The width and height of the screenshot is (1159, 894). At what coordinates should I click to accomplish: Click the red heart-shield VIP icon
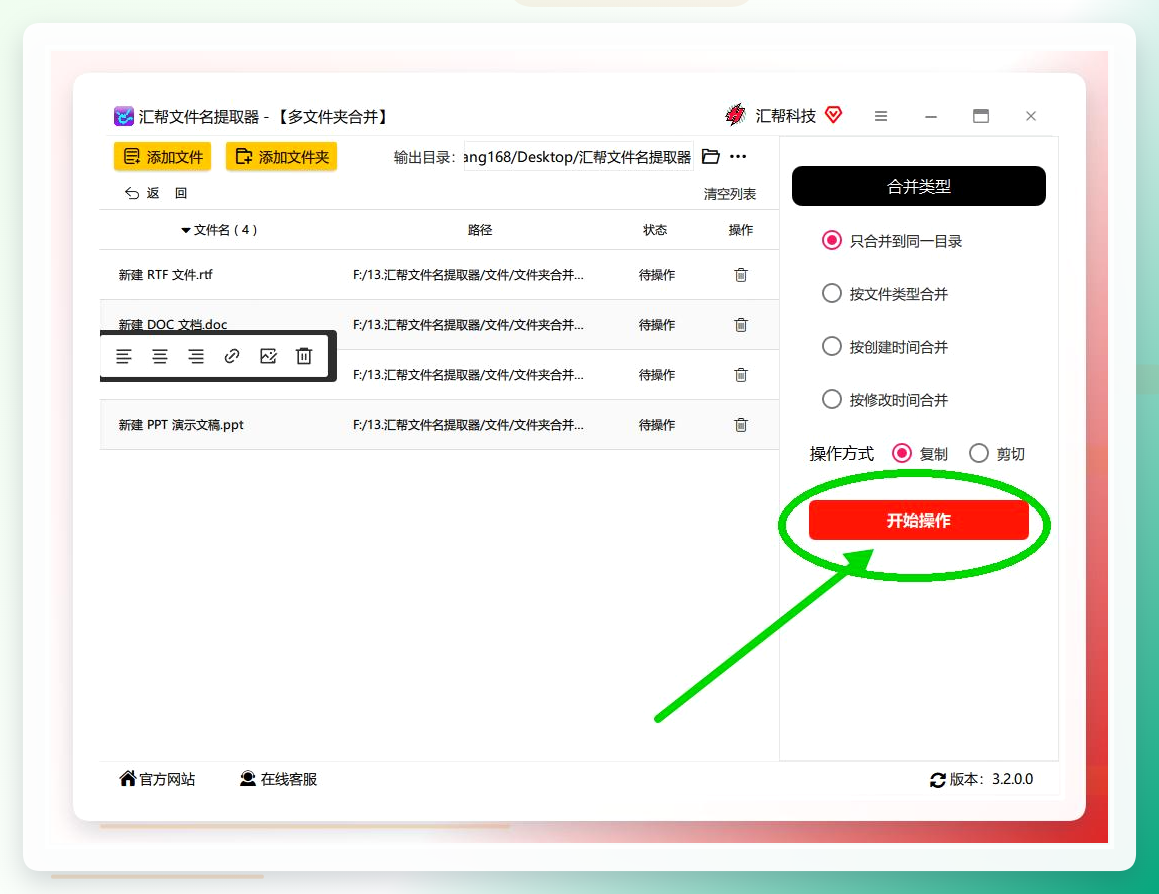pos(834,115)
